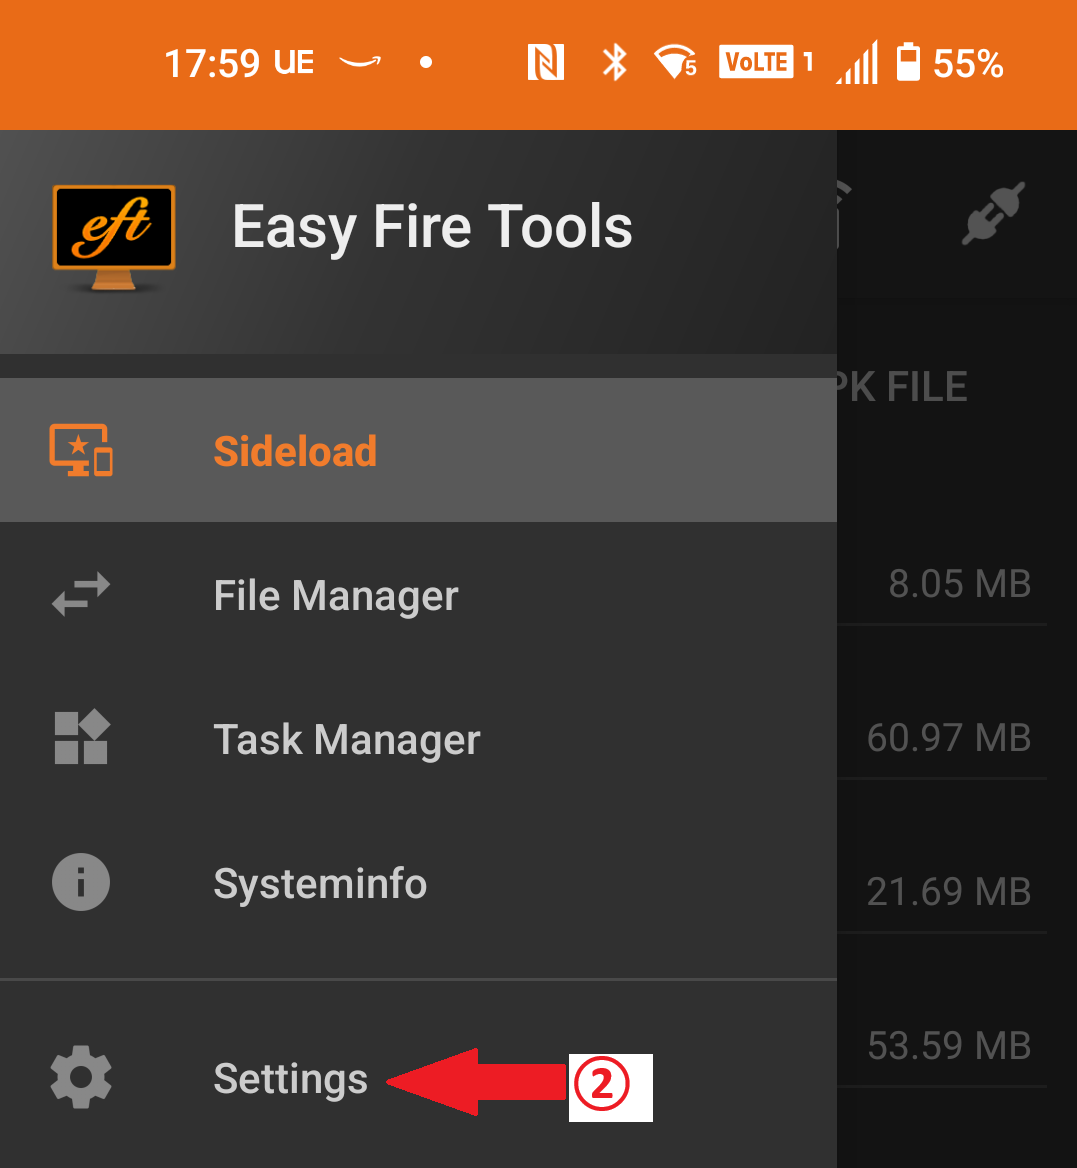The width and height of the screenshot is (1077, 1168).
Task: Tap the circled number 2 annotation
Action: pyautogui.click(x=611, y=1083)
